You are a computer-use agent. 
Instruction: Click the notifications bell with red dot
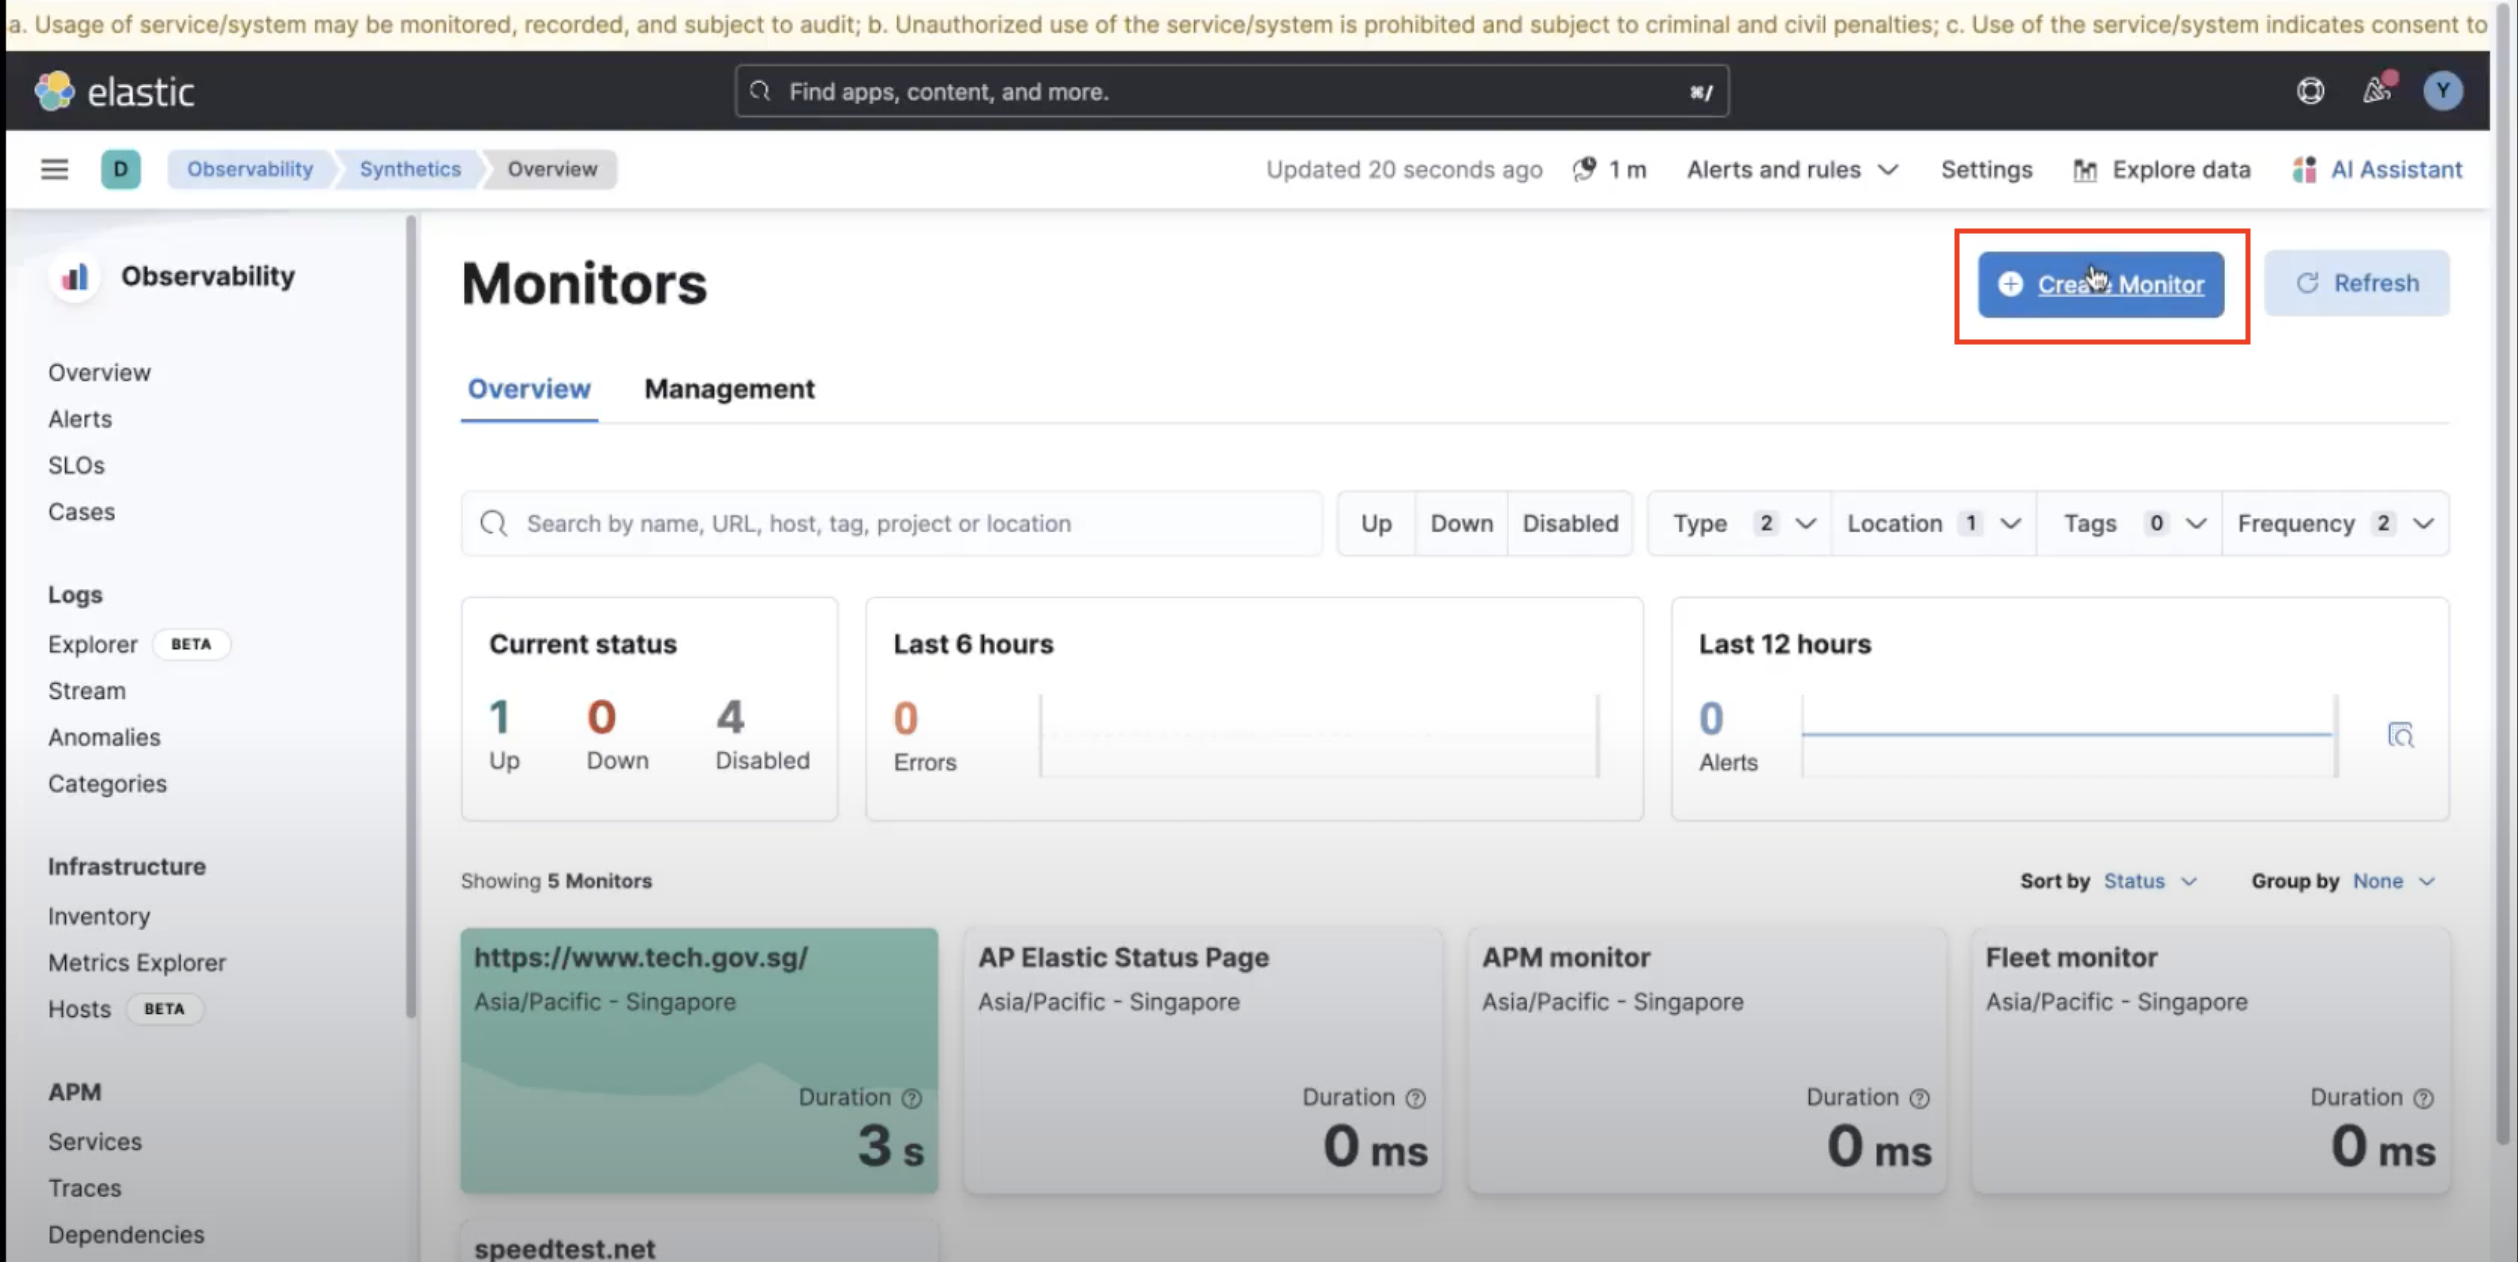[x=2378, y=90]
